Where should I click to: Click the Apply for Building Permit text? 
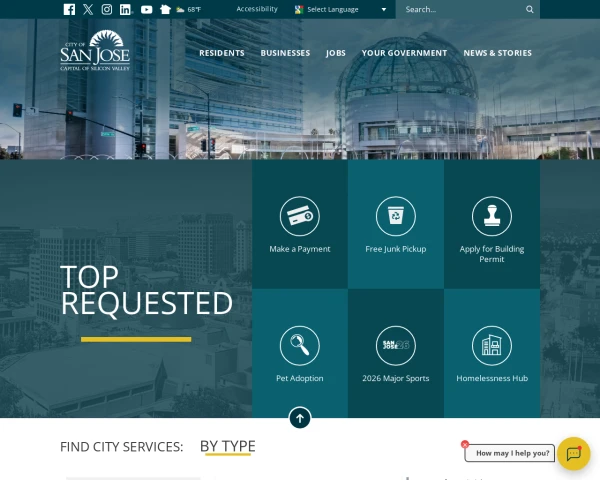(492, 254)
